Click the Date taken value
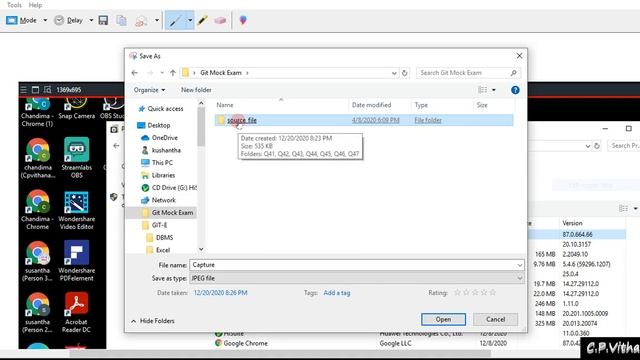Viewport: 640px width, 360px height. [x=220, y=293]
